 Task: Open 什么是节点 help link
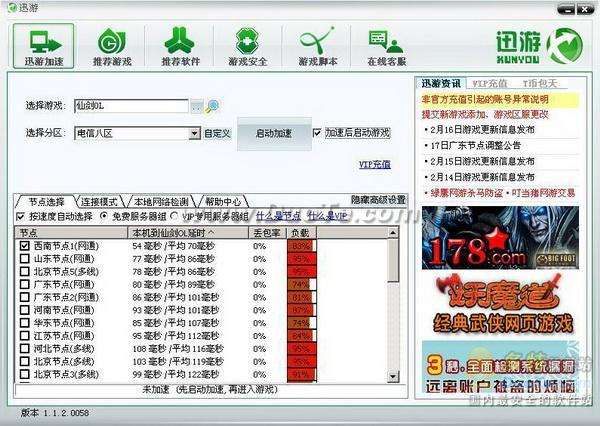click(x=278, y=216)
